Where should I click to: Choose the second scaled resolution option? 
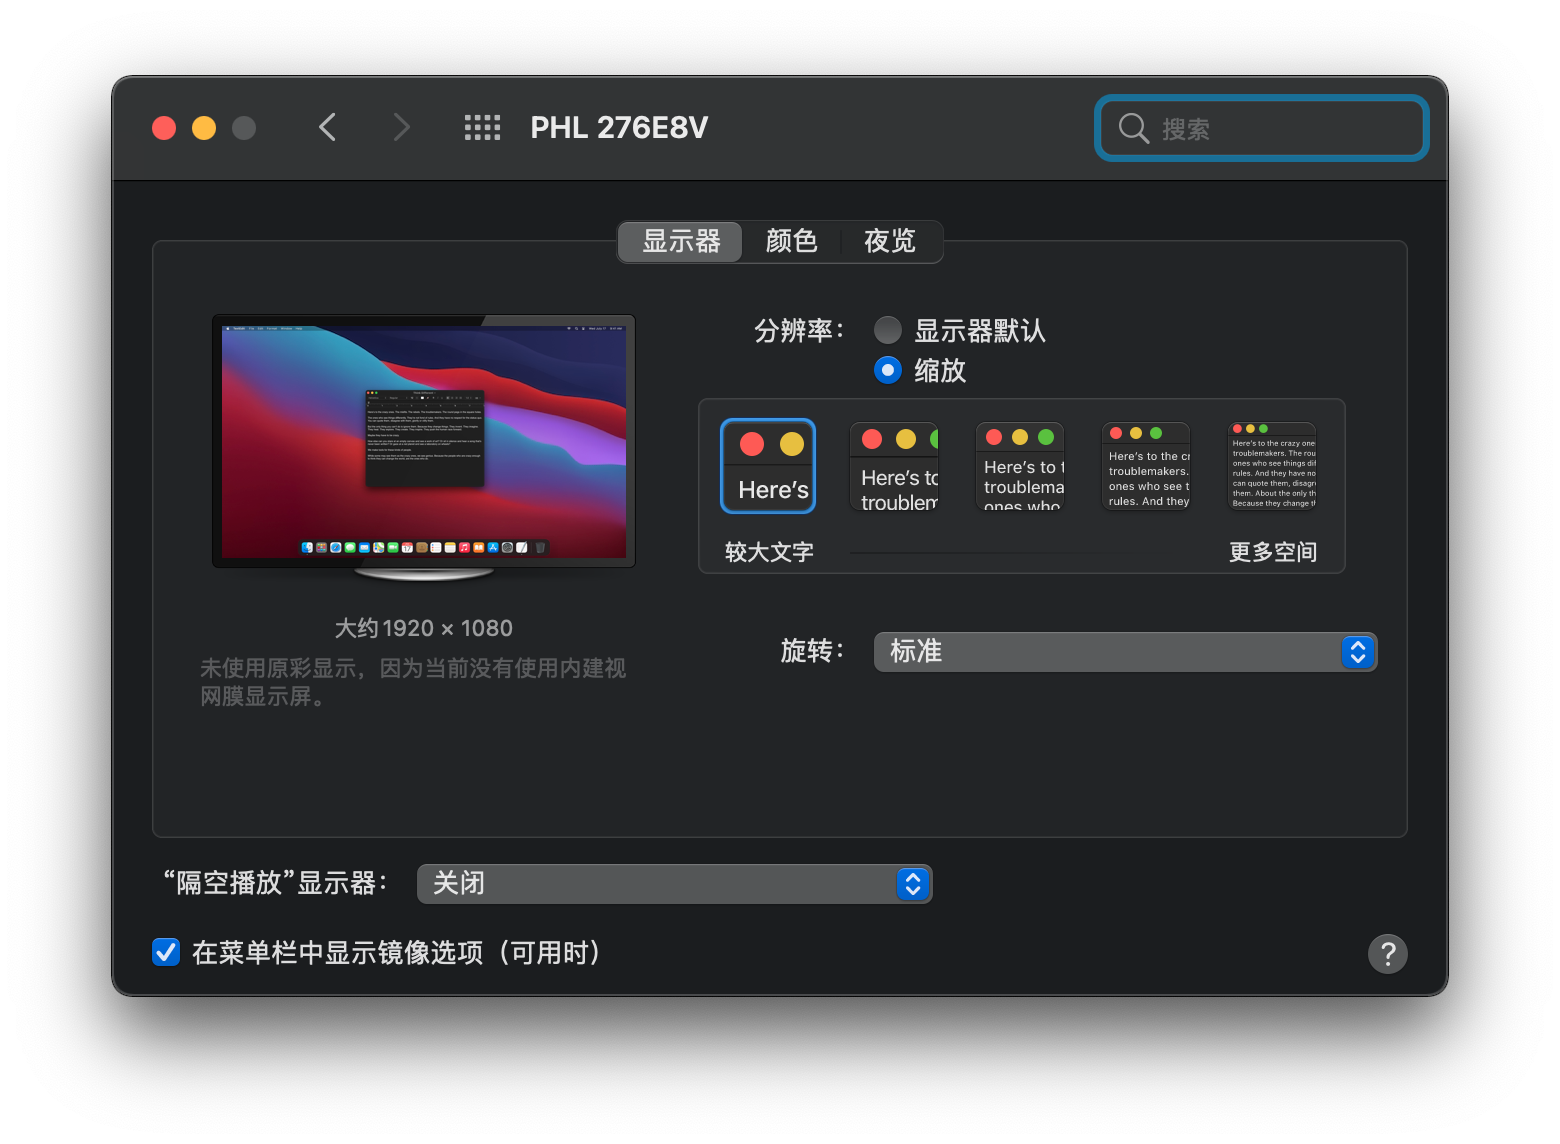point(894,466)
